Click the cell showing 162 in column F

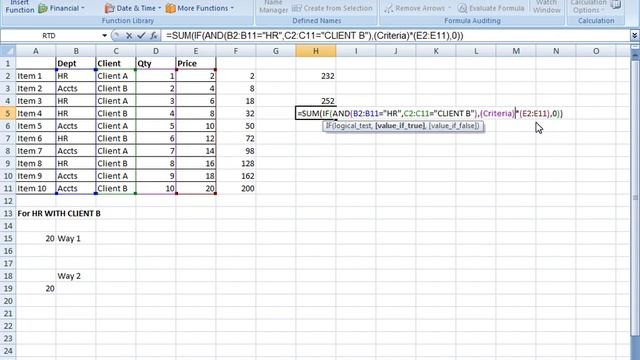pyautogui.click(x=236, y=176)
